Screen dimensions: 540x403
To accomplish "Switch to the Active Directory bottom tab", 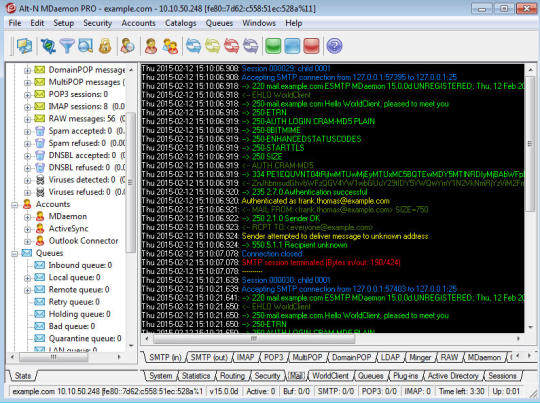I will pos(453,376).
